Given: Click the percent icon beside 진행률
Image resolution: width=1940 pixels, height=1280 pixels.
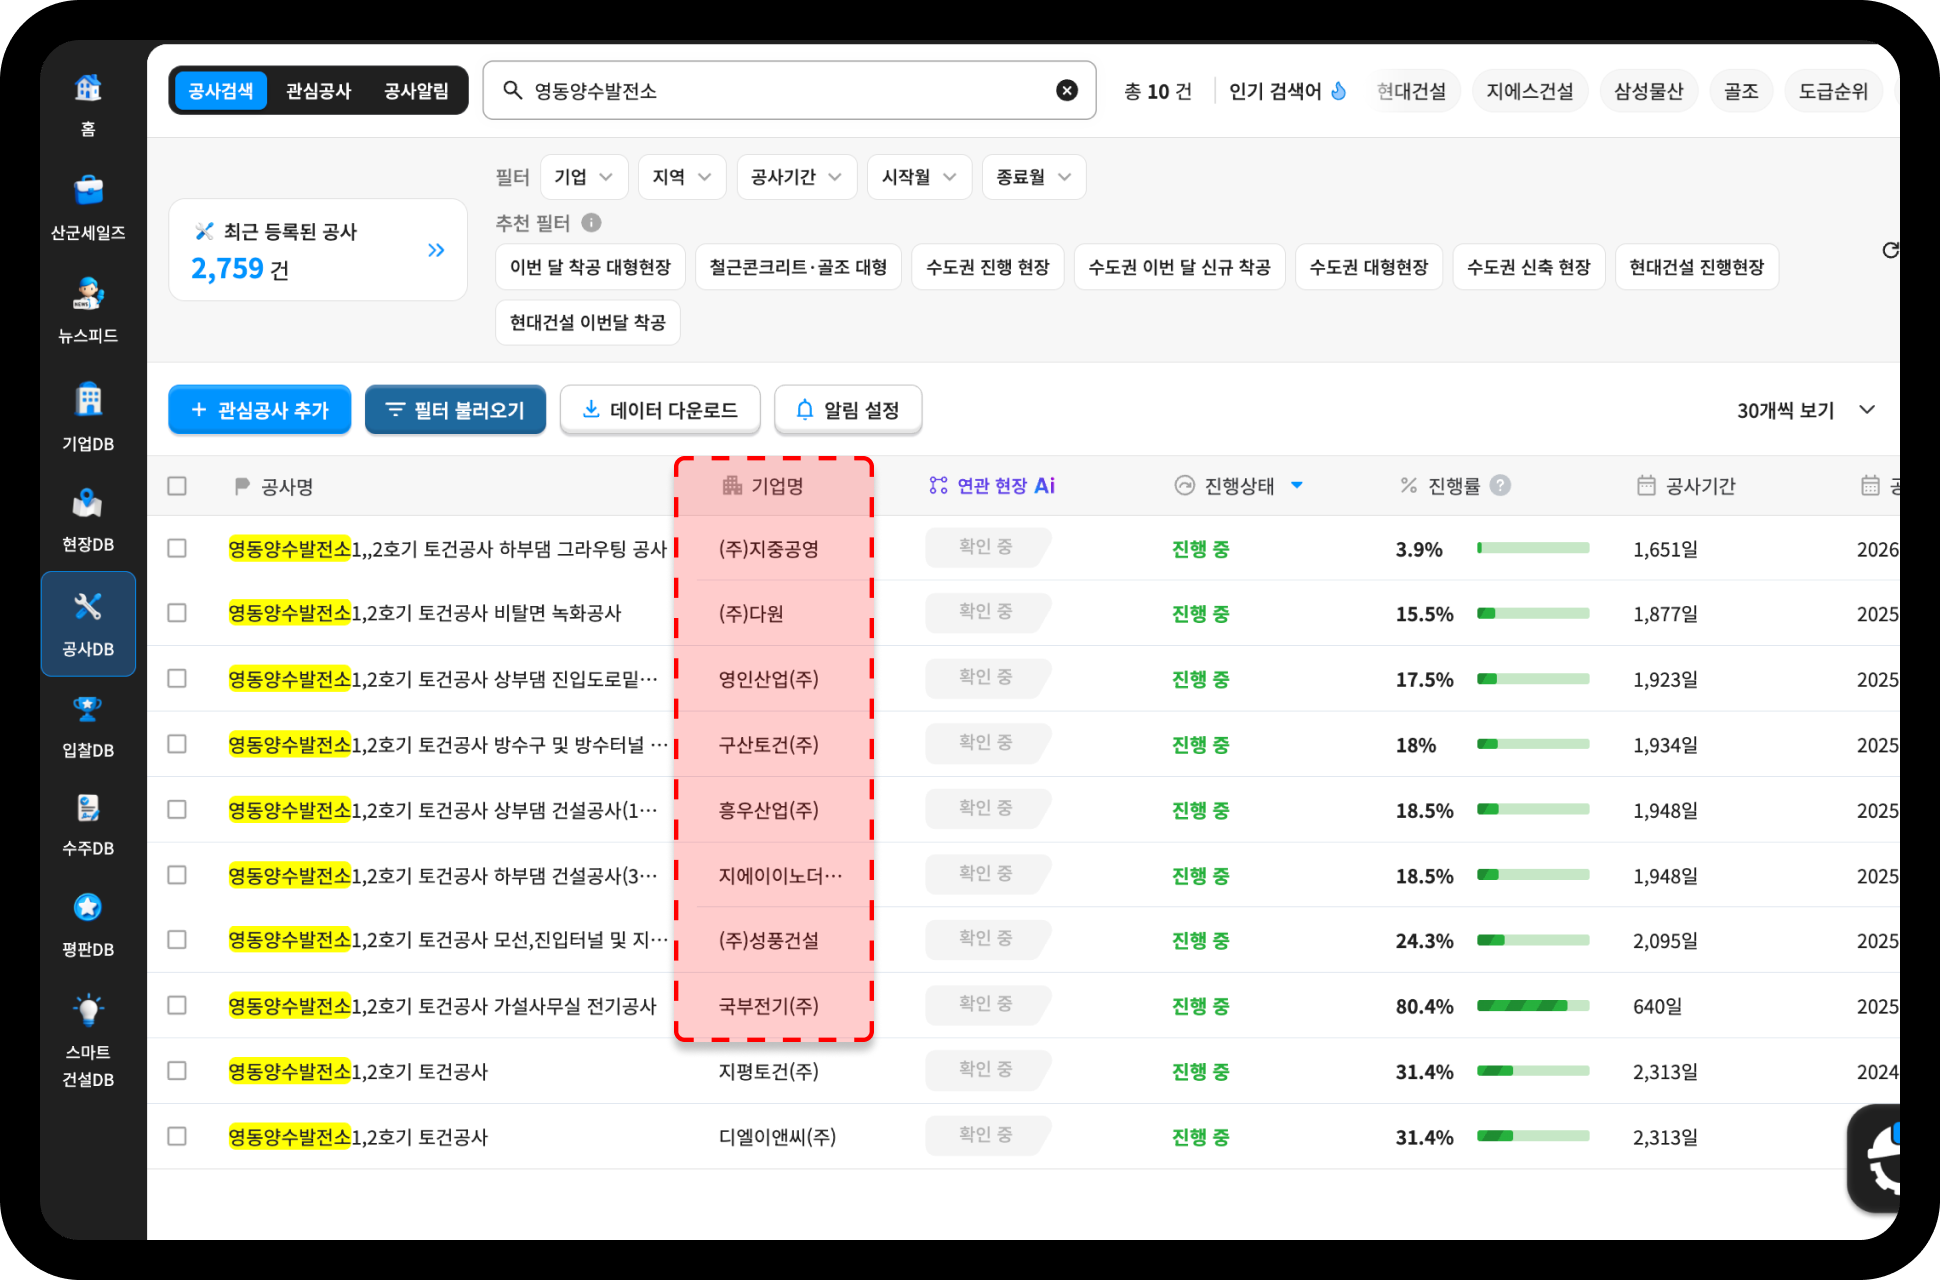Looking at the screenshot, I should [x=1409, y=485].
